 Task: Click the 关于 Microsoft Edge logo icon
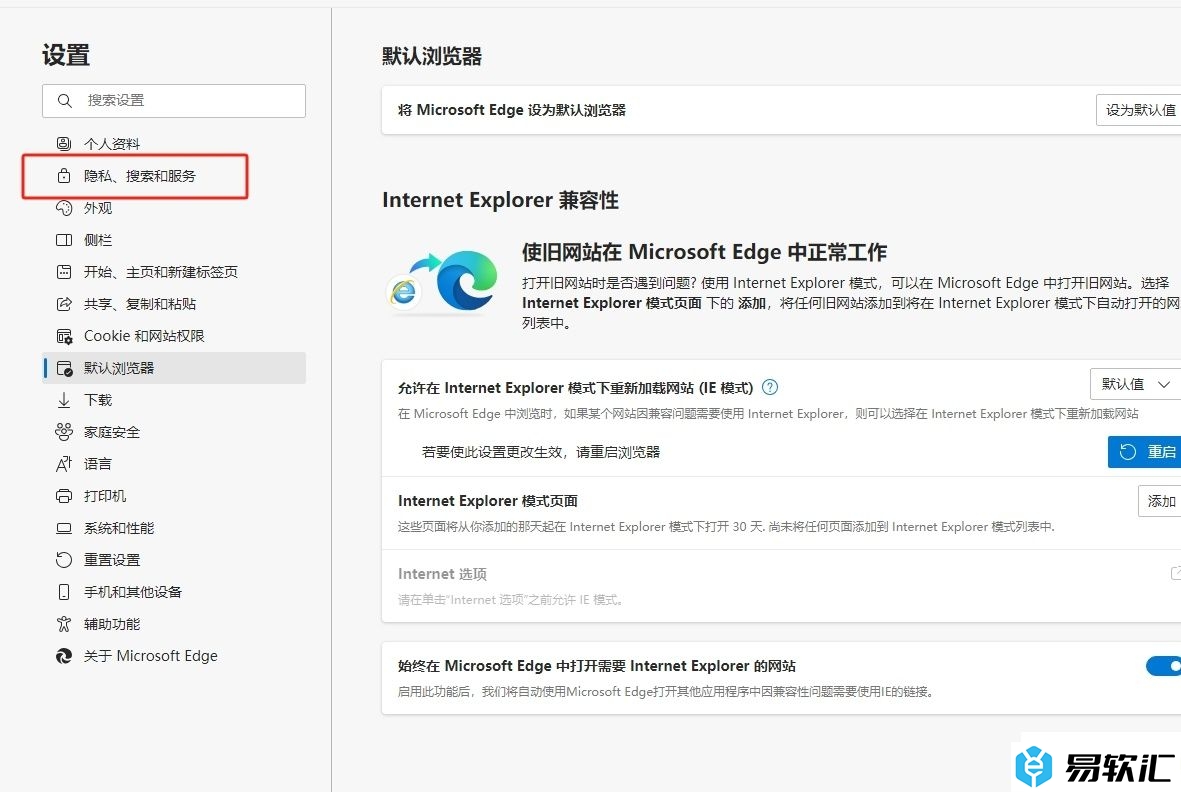tap(64, 656)
